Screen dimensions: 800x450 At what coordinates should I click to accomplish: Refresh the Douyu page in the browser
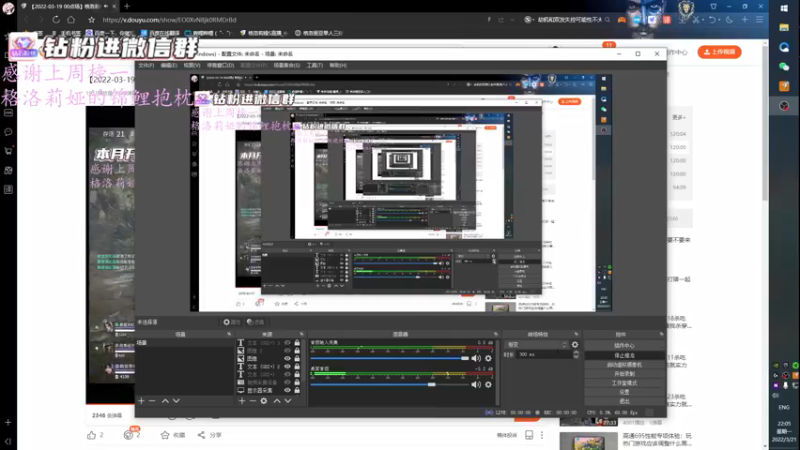[x=56, y=19]
